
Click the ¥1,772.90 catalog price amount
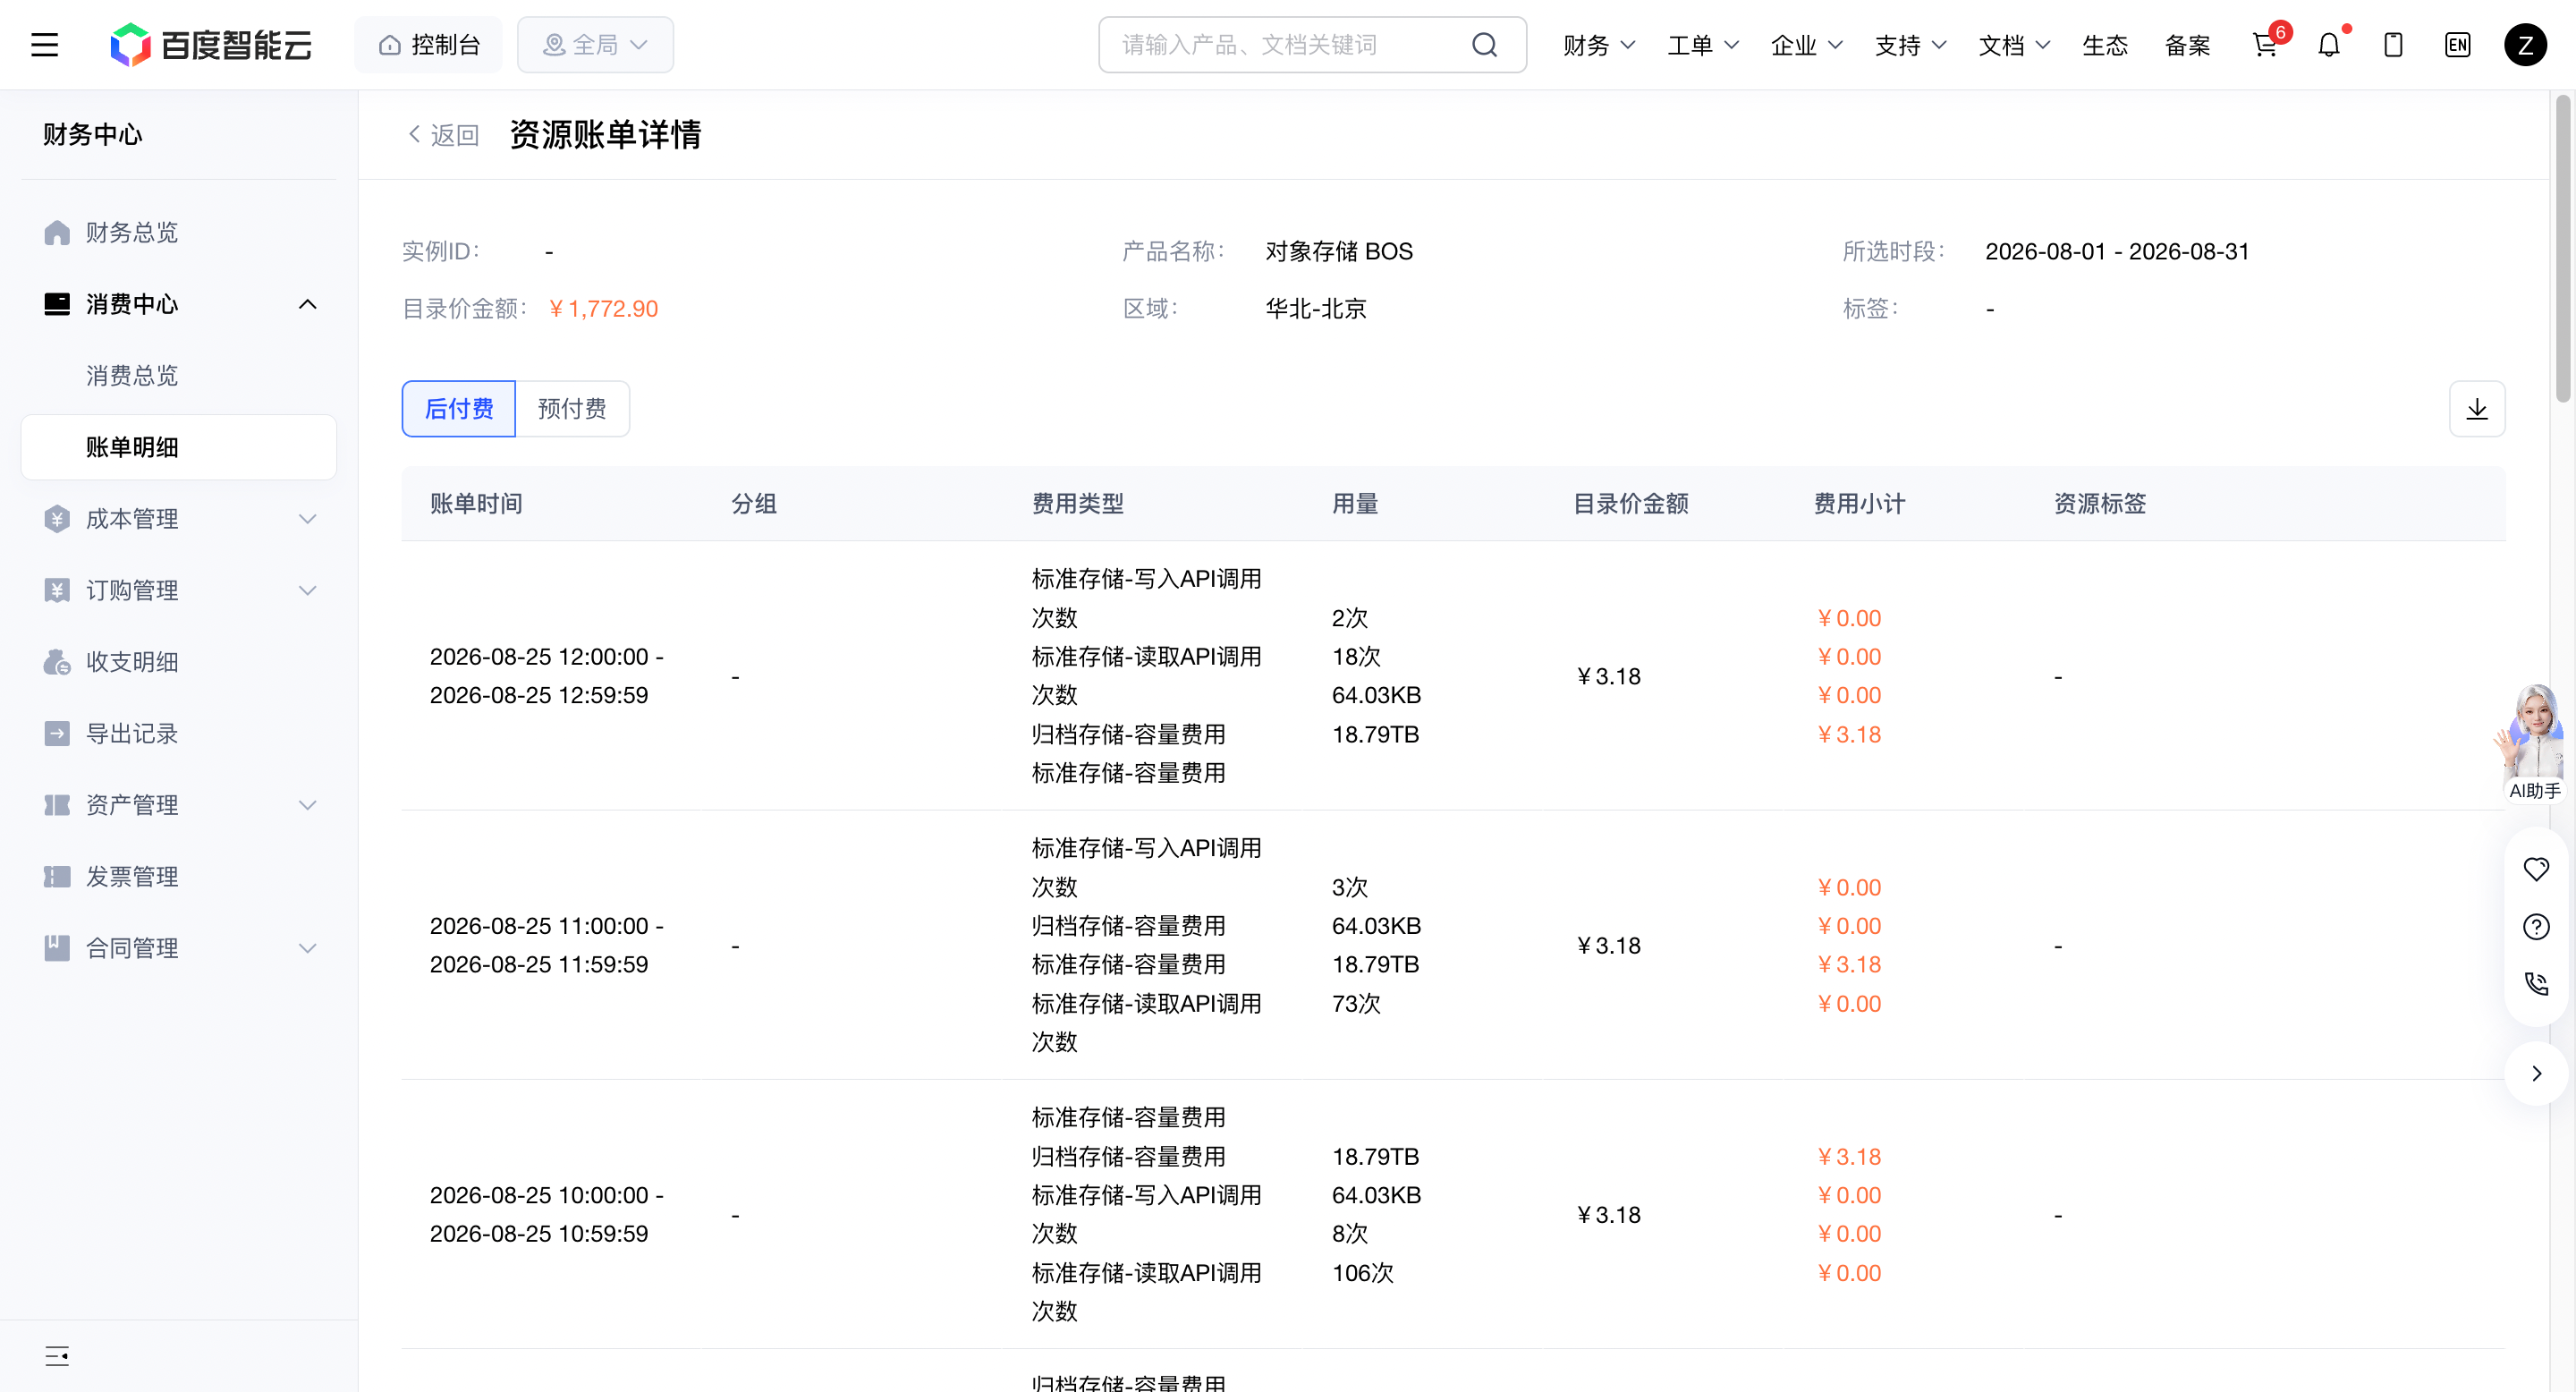click(x=603, y=308)
